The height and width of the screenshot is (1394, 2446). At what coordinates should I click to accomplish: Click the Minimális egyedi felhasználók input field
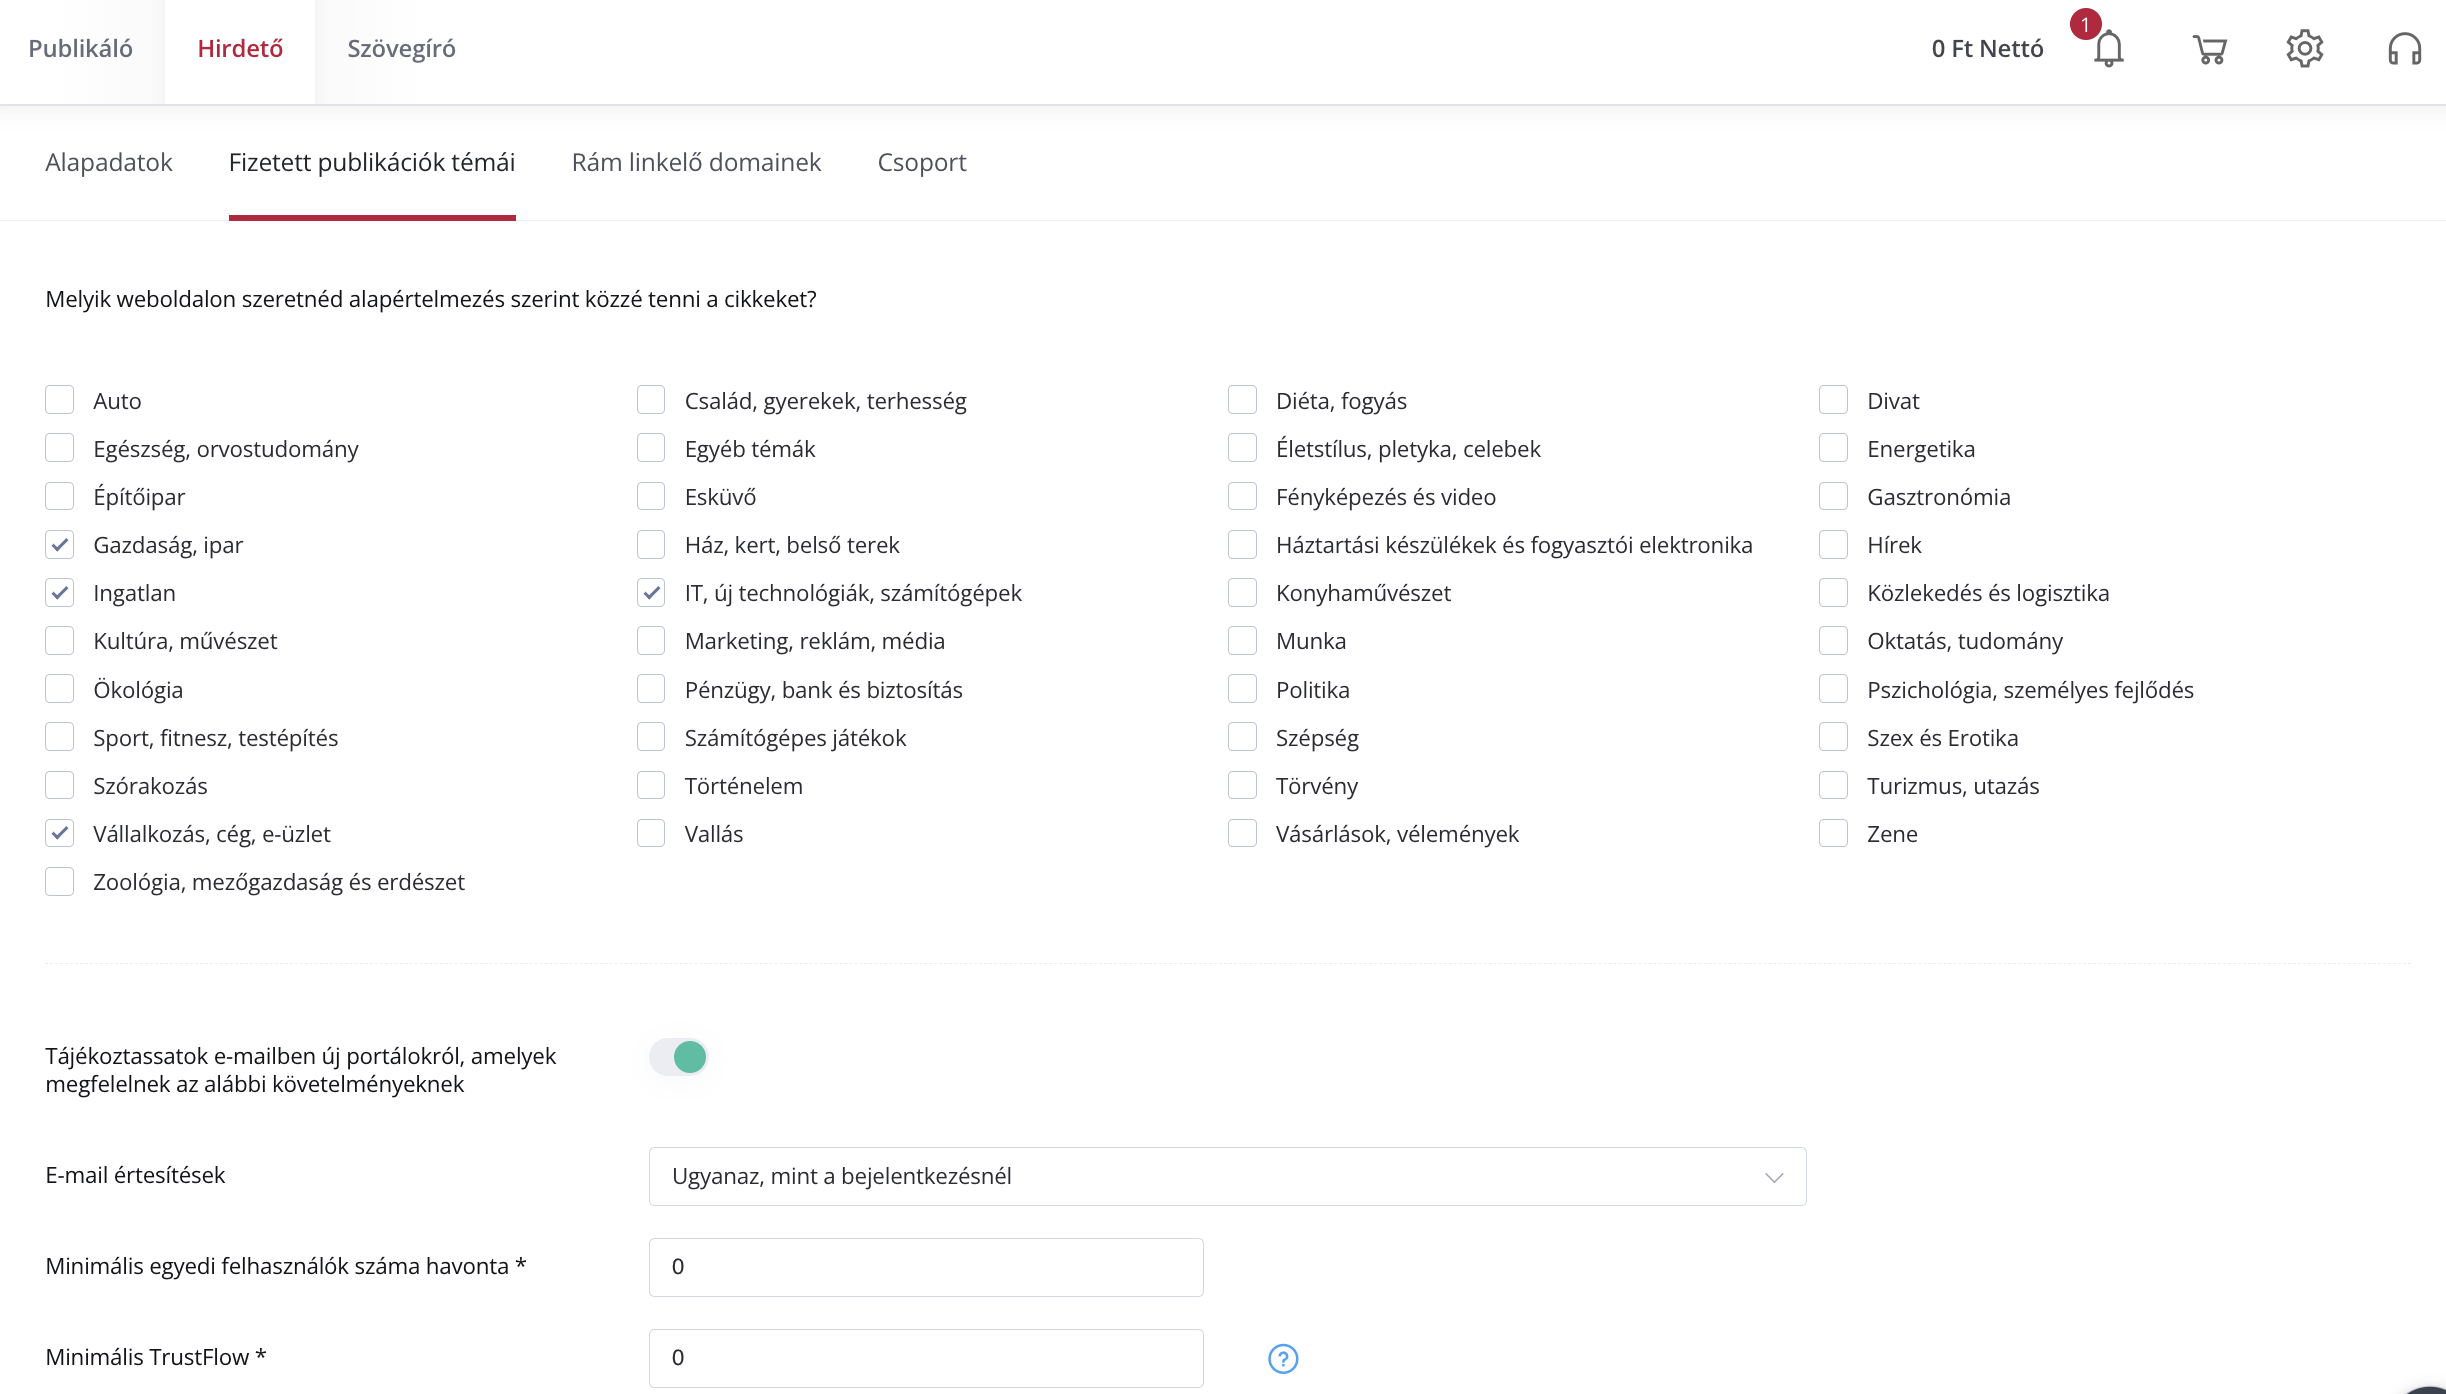click(x=924, y=1265)
